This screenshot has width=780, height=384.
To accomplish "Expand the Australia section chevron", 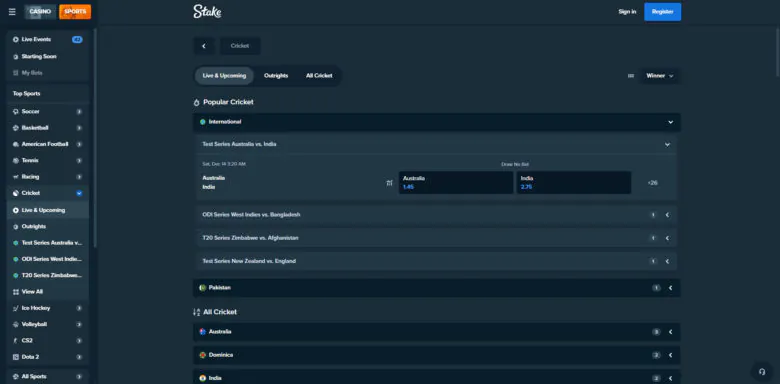I will tap(671, 332).
